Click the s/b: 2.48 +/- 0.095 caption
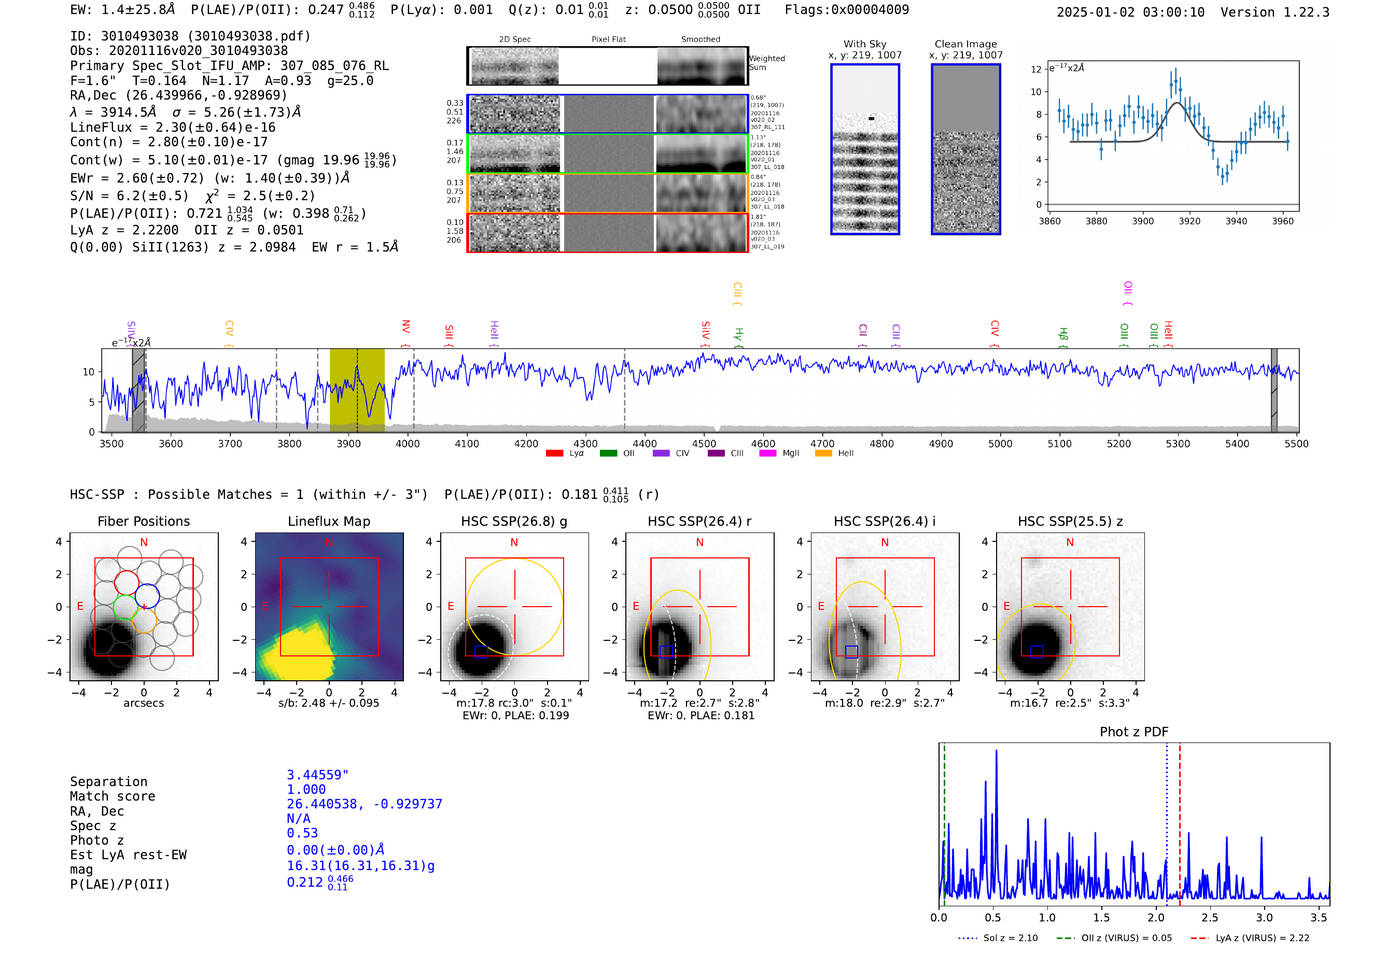 tap(329, 703)
